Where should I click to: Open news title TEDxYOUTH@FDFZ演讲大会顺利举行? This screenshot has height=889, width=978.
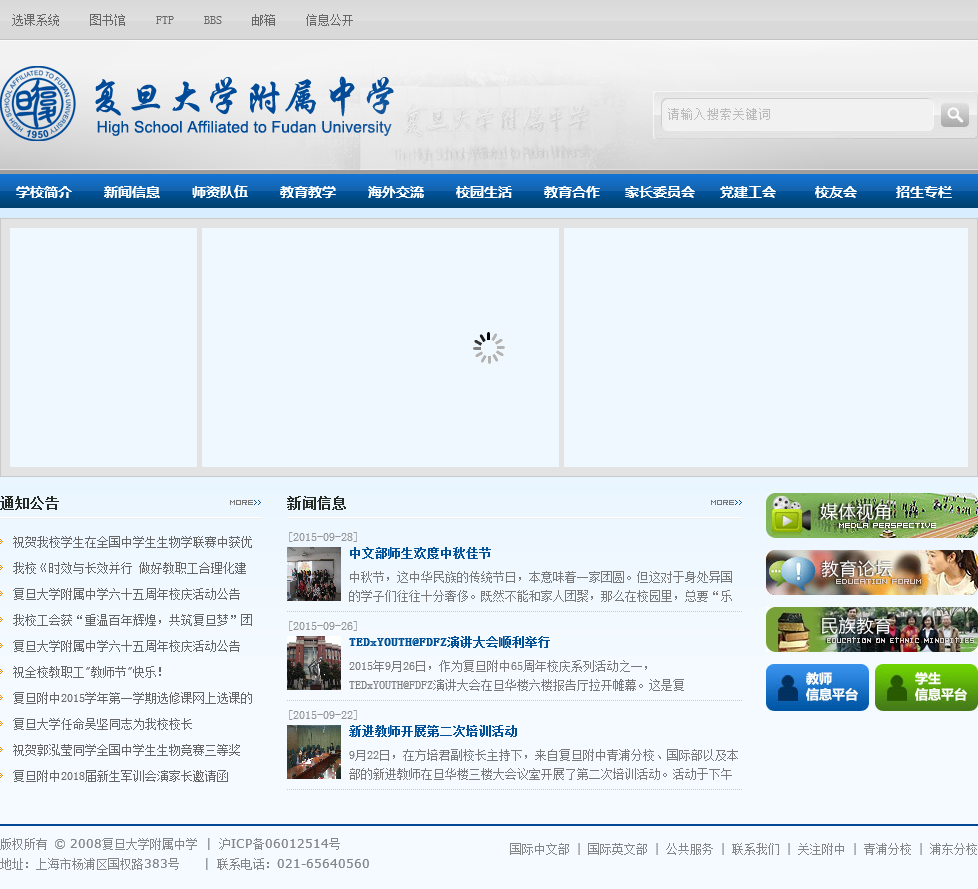point(449,642)
